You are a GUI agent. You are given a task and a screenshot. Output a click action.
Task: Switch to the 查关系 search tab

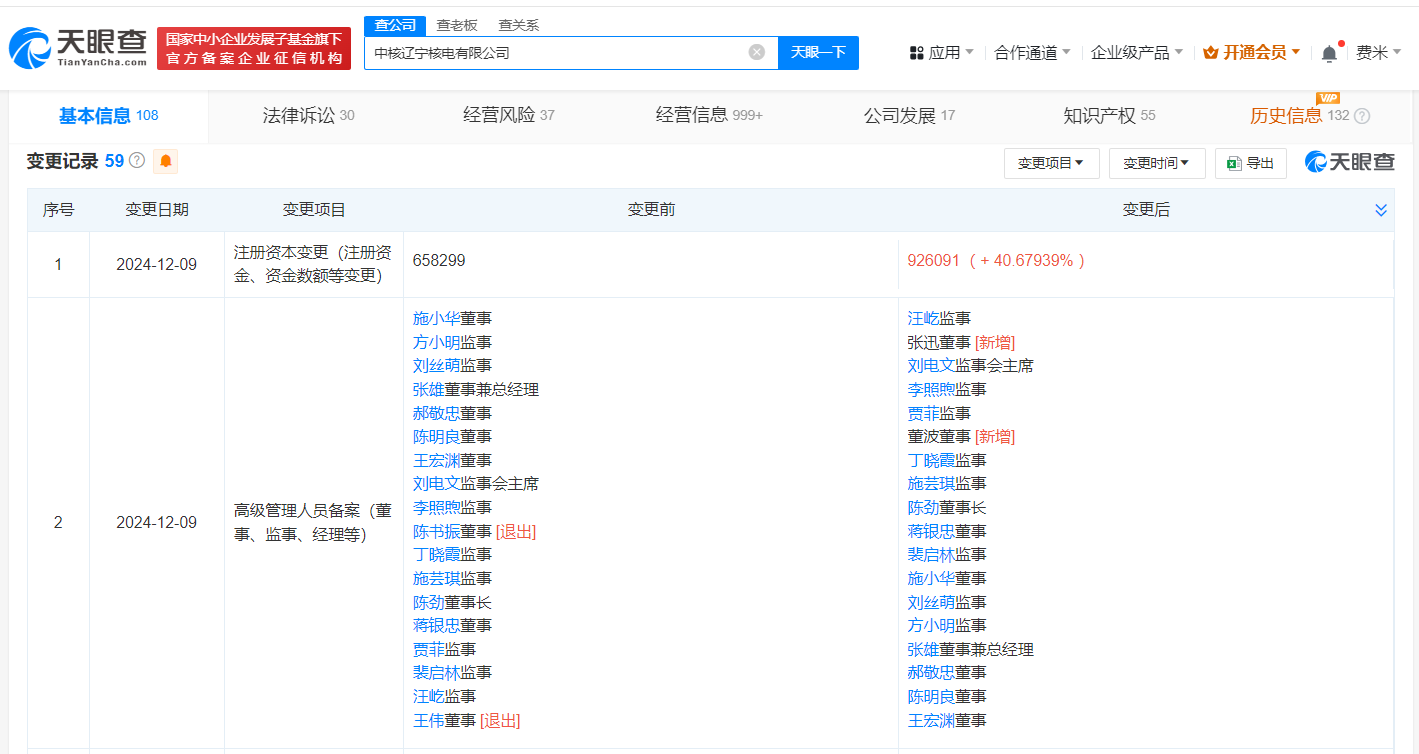[x=518, y=25]
